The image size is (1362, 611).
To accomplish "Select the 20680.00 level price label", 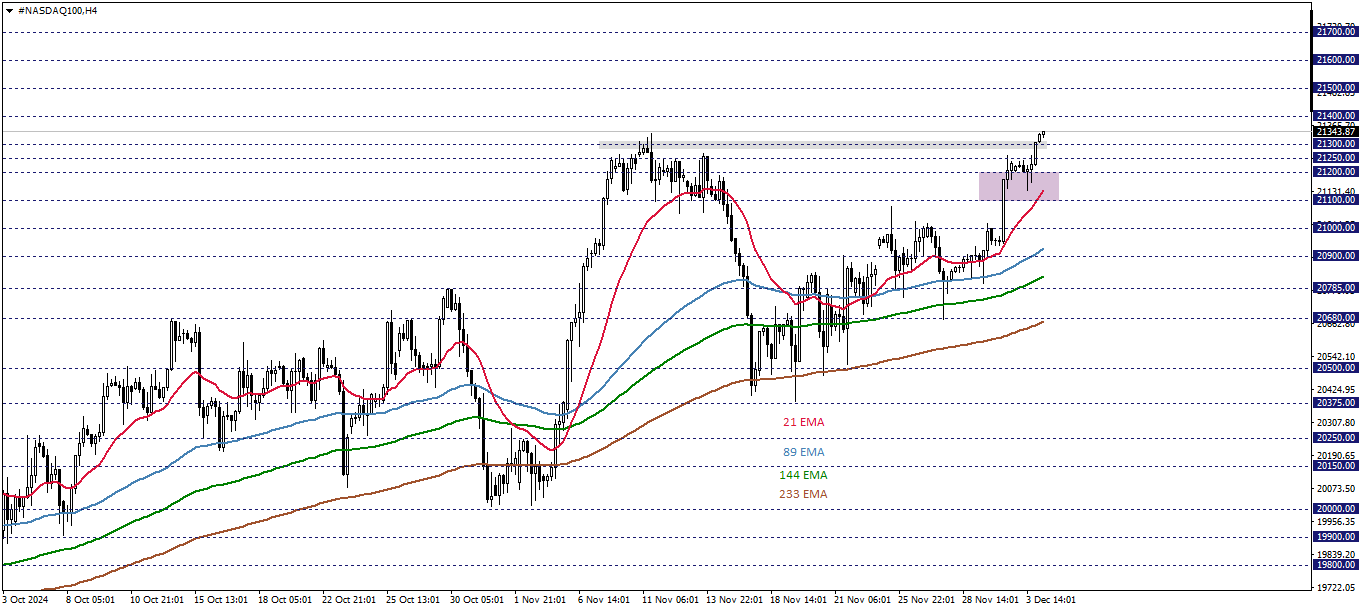I will pyautogui.click(x=1336, y=318).
